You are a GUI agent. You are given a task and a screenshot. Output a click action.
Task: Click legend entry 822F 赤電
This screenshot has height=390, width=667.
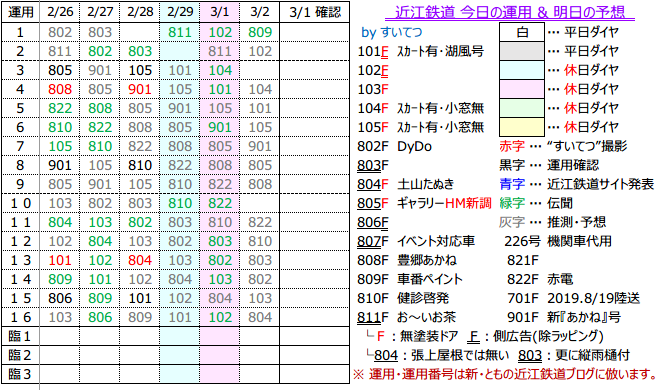[540, 279]
